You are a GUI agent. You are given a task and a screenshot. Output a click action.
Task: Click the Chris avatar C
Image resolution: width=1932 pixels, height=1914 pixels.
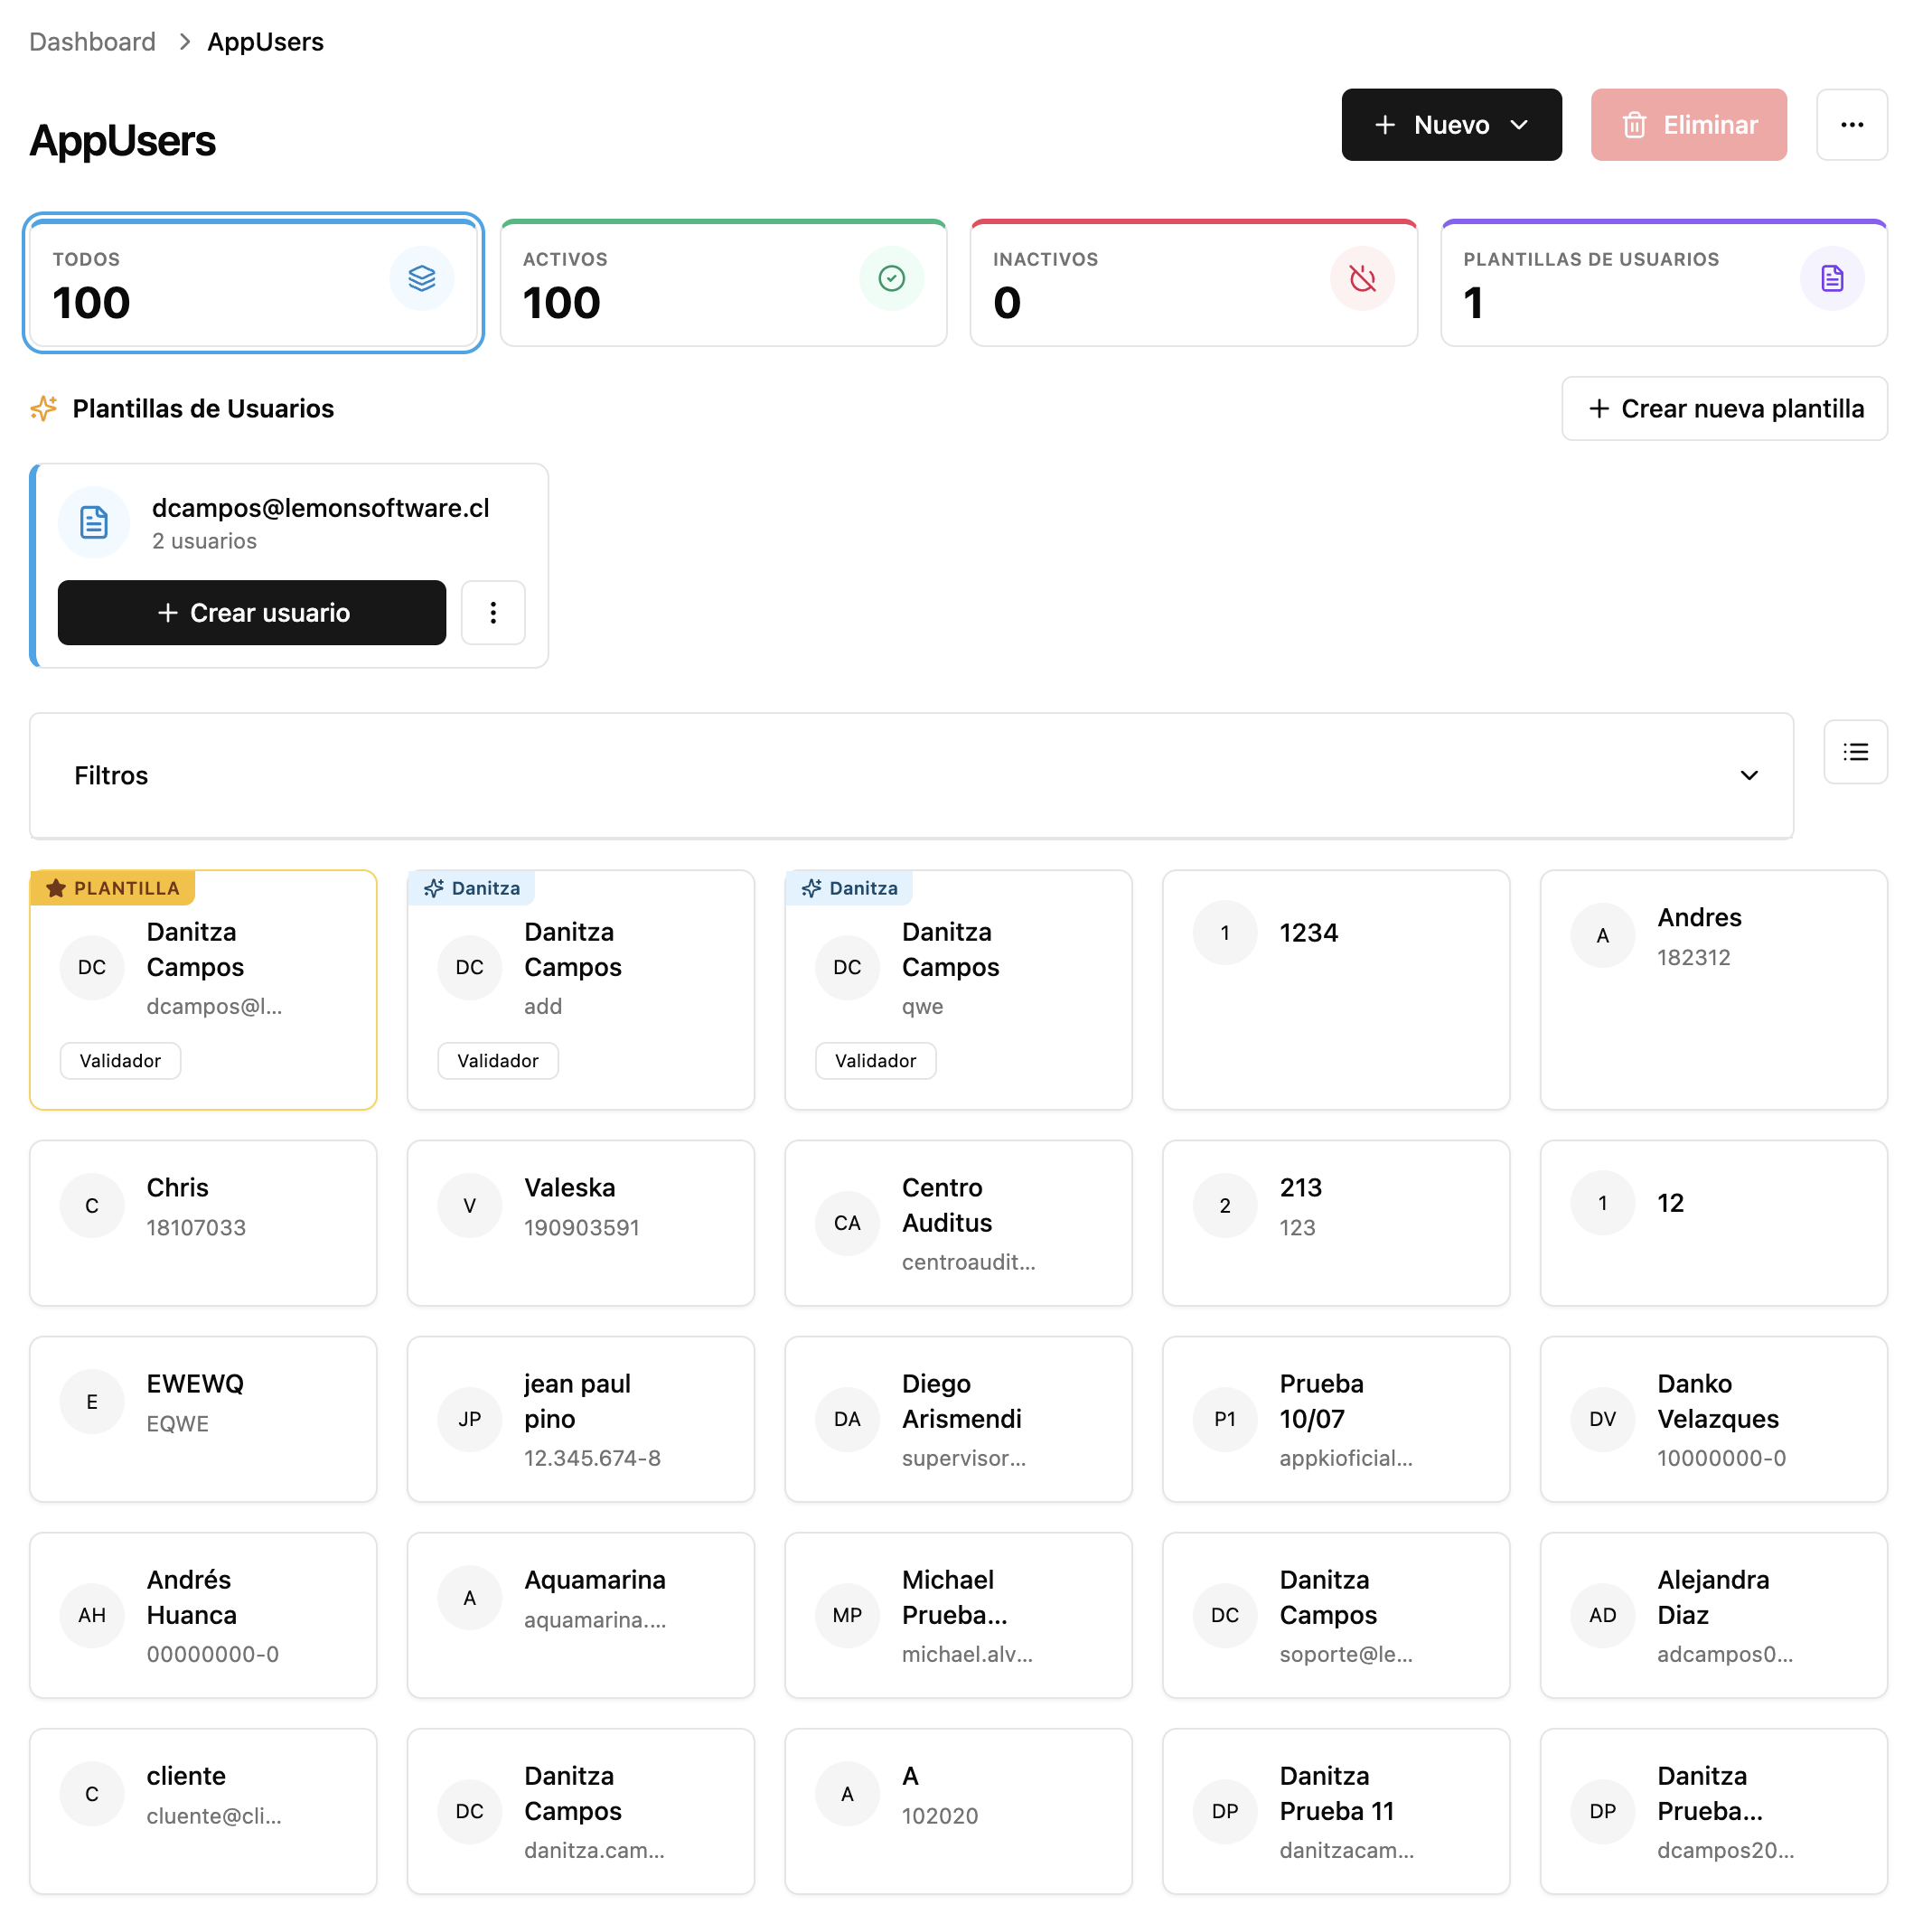92,1205
